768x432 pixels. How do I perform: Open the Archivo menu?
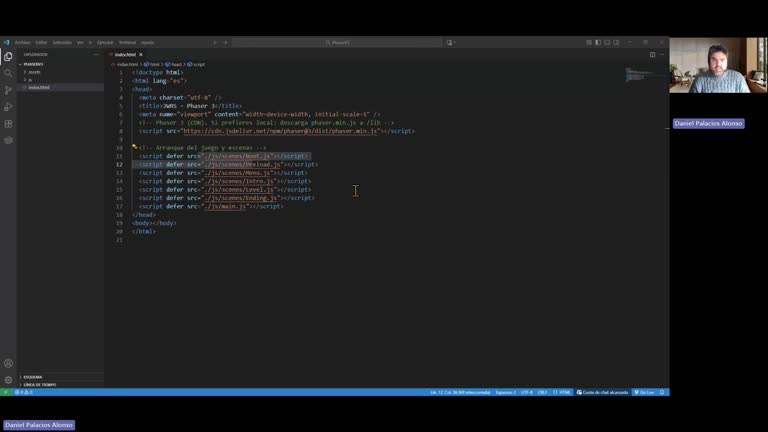22,43
